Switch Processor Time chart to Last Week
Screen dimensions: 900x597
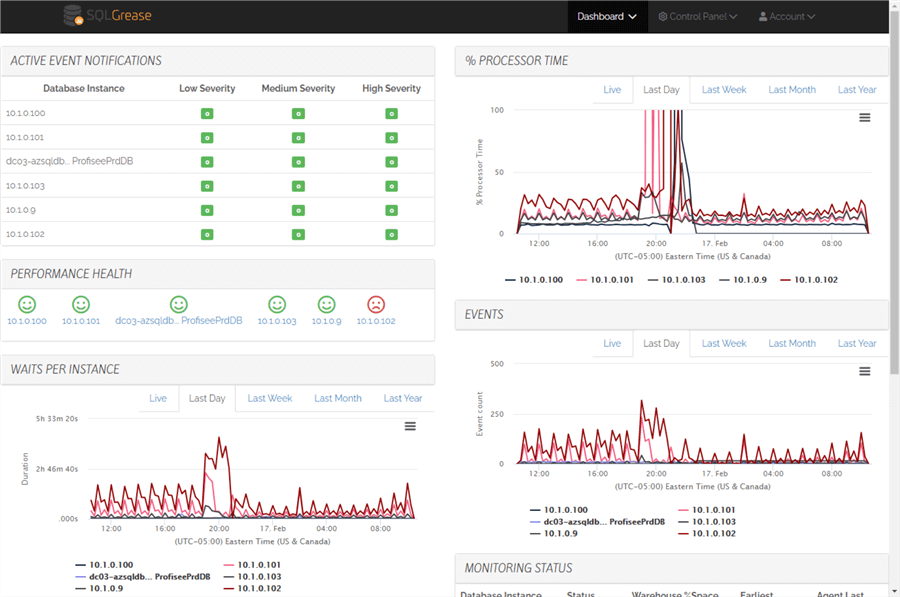pyautogui.click(x=724, y=89)
